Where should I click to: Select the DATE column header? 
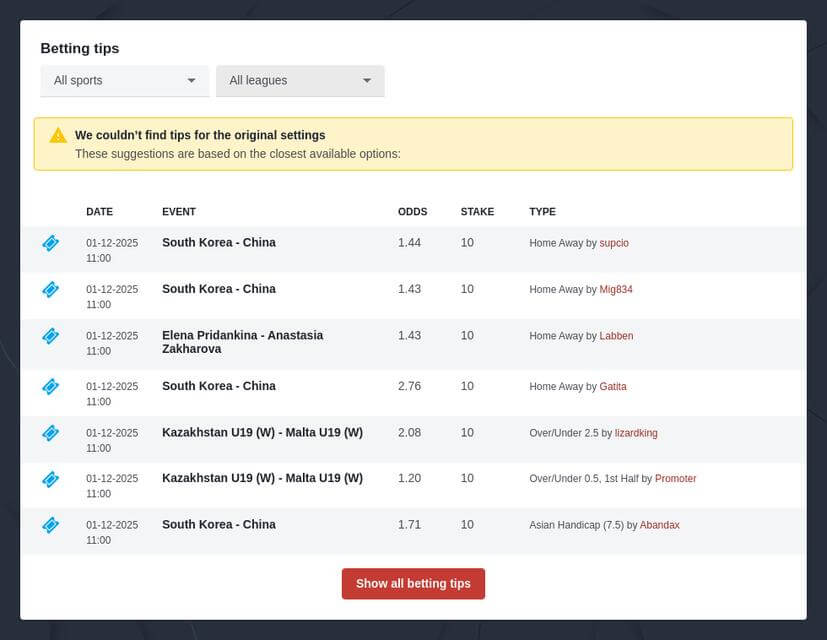[99, 211]
